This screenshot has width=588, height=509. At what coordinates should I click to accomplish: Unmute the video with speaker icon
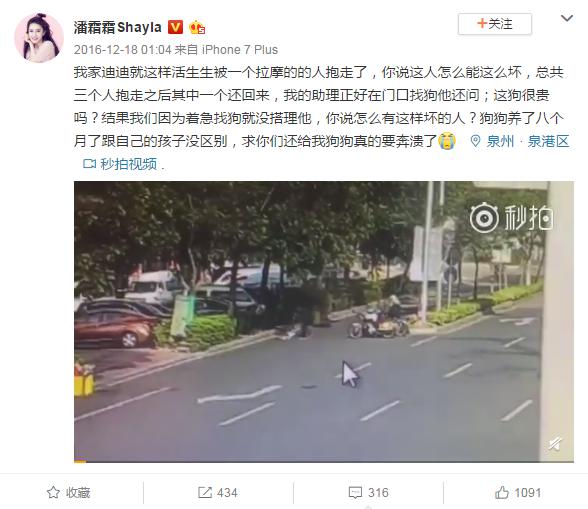tap(555, 444)
